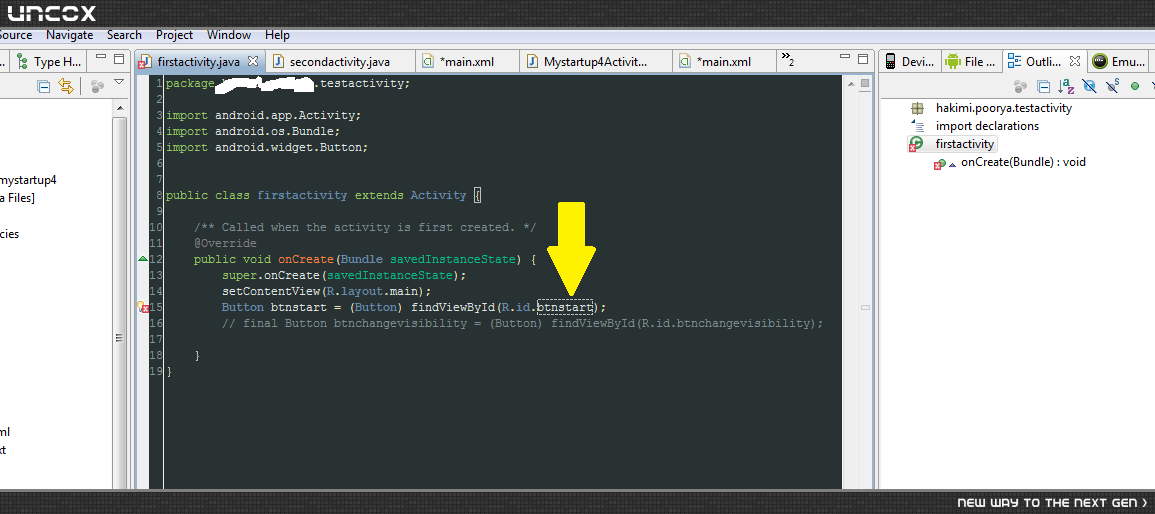
Task: Select hakimi.poorya.testactivity package in Outline
Action: point(1003,108)
